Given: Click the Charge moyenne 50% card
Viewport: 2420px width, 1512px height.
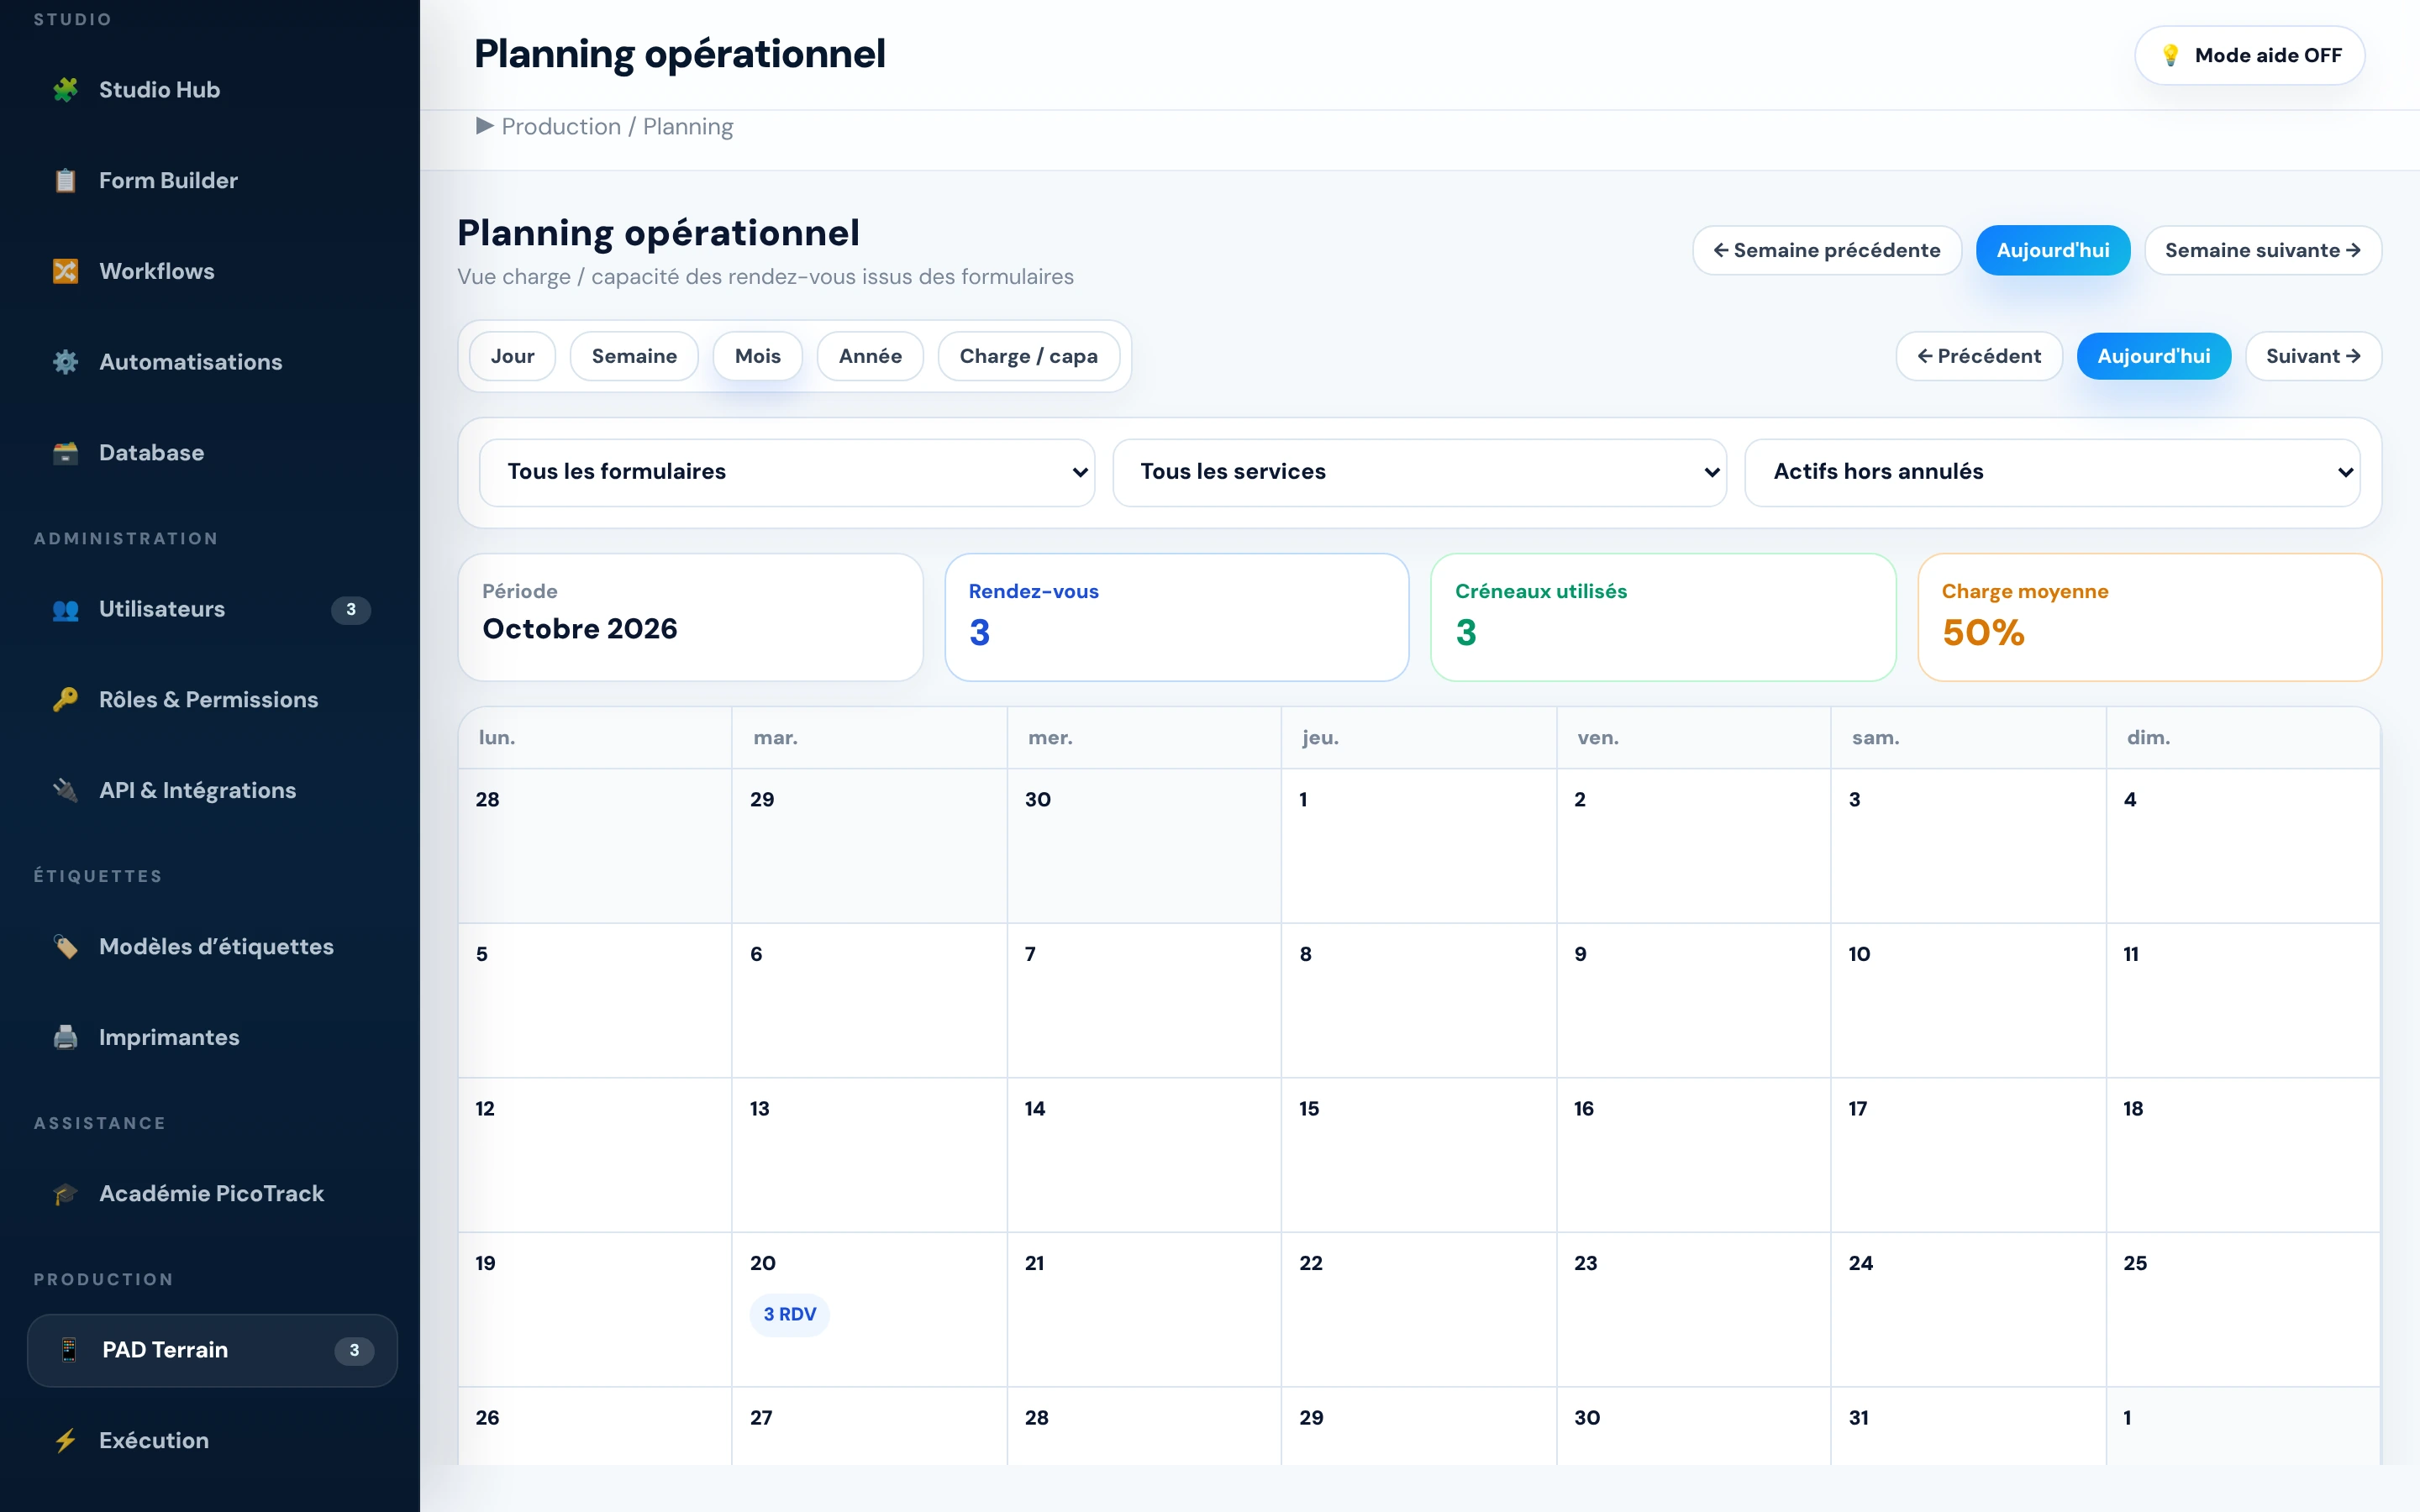Looking at the screenshot, I should 2149,617.
